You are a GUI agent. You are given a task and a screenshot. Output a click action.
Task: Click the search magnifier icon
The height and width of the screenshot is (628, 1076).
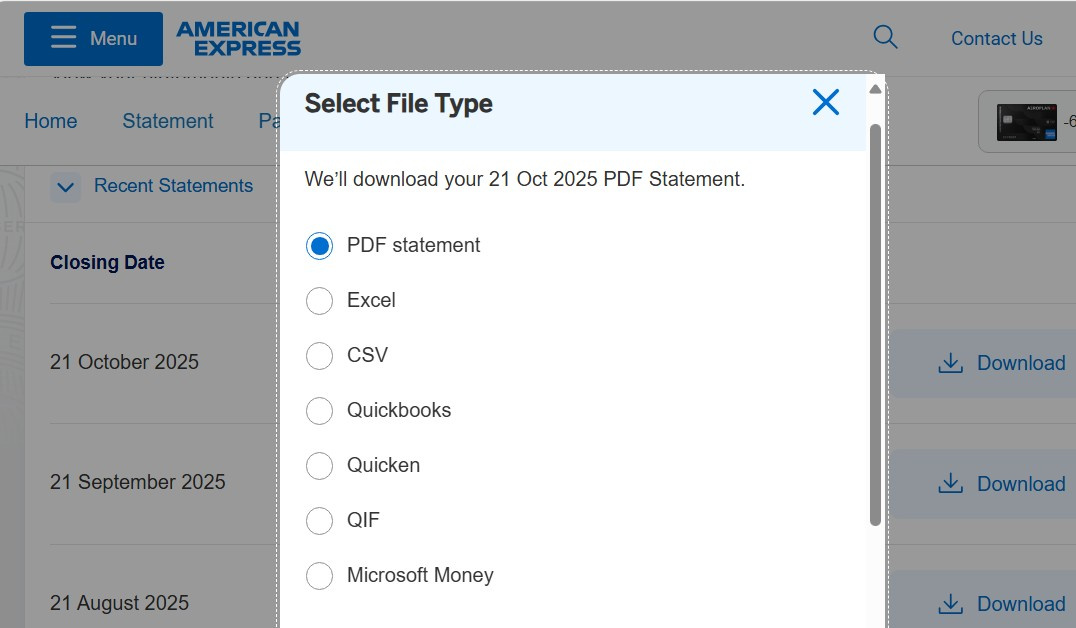[885, 38]
